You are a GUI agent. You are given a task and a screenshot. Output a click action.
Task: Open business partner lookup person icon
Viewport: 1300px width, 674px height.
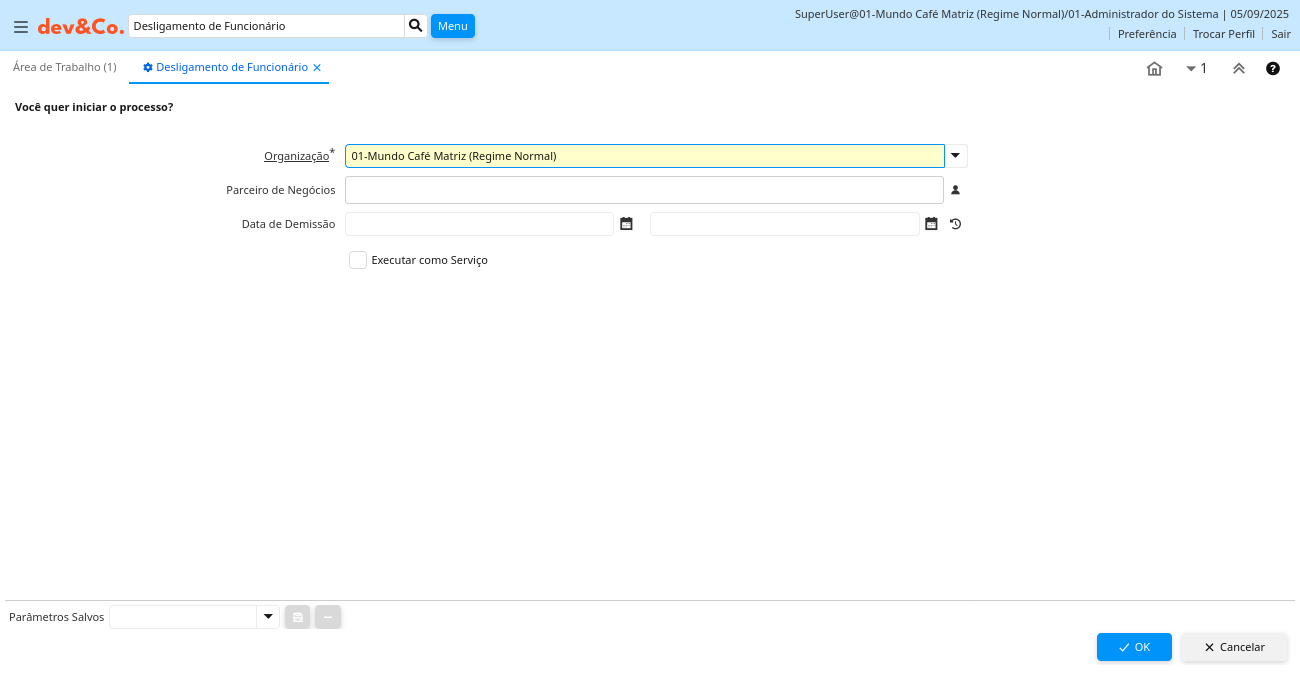[955, 190]
